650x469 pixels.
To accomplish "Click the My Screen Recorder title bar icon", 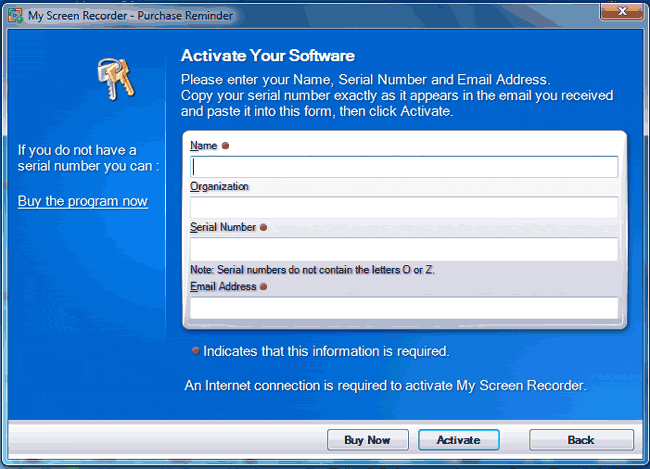I will [x=16, y=16].
